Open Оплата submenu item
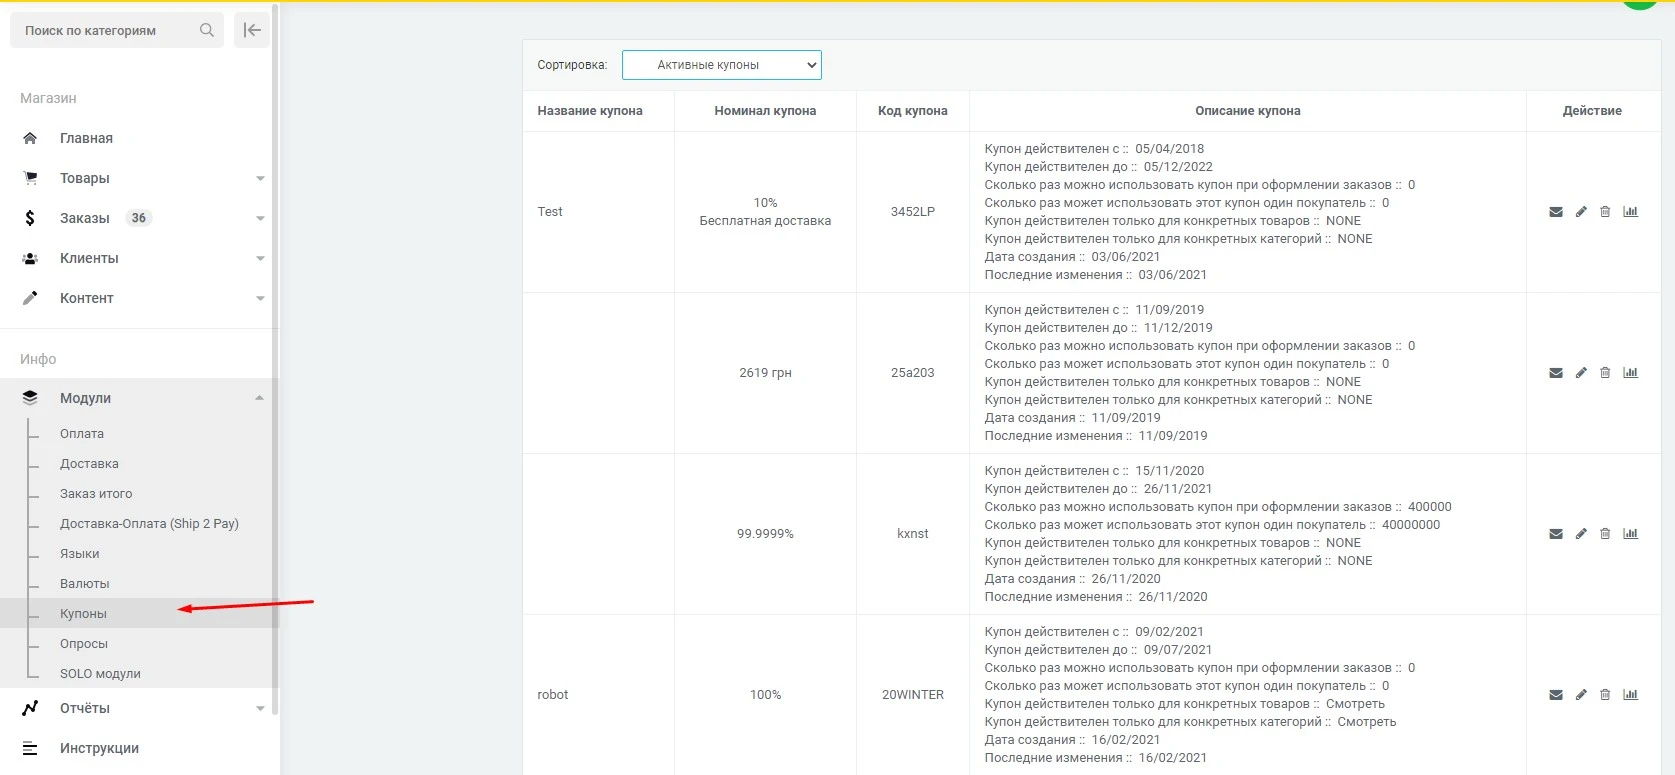The height and width of the screenshot is (775, 1675). (x=82, y=434)
